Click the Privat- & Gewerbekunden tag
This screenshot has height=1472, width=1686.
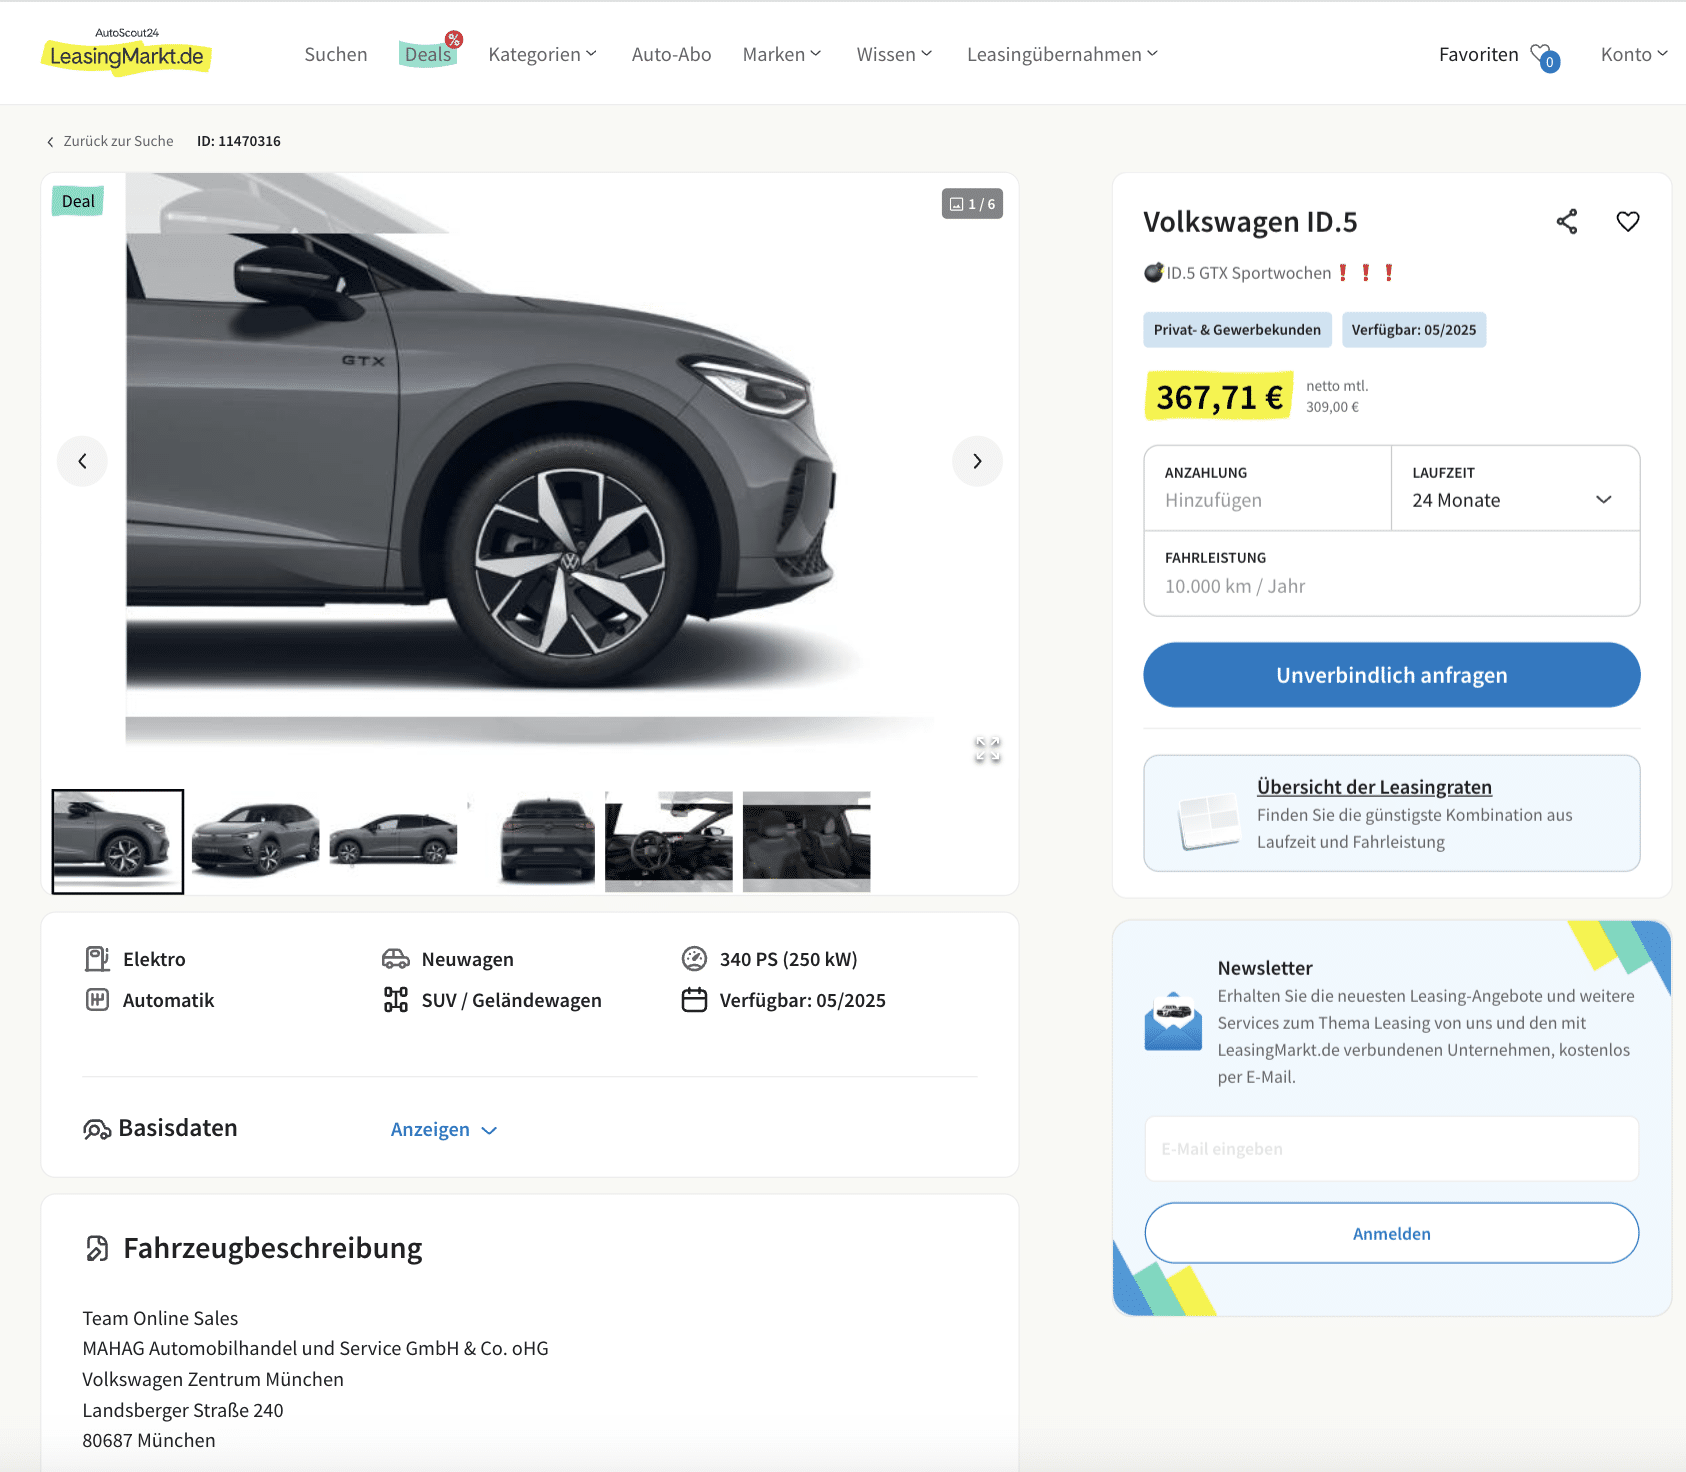coord(1237,330)
